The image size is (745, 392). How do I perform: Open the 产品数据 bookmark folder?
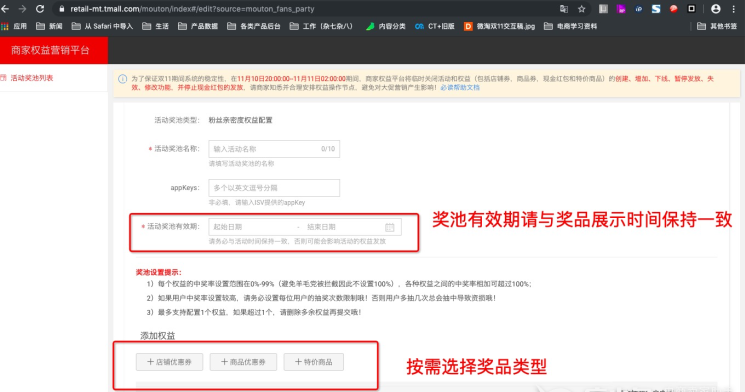(x=198, y=26)
